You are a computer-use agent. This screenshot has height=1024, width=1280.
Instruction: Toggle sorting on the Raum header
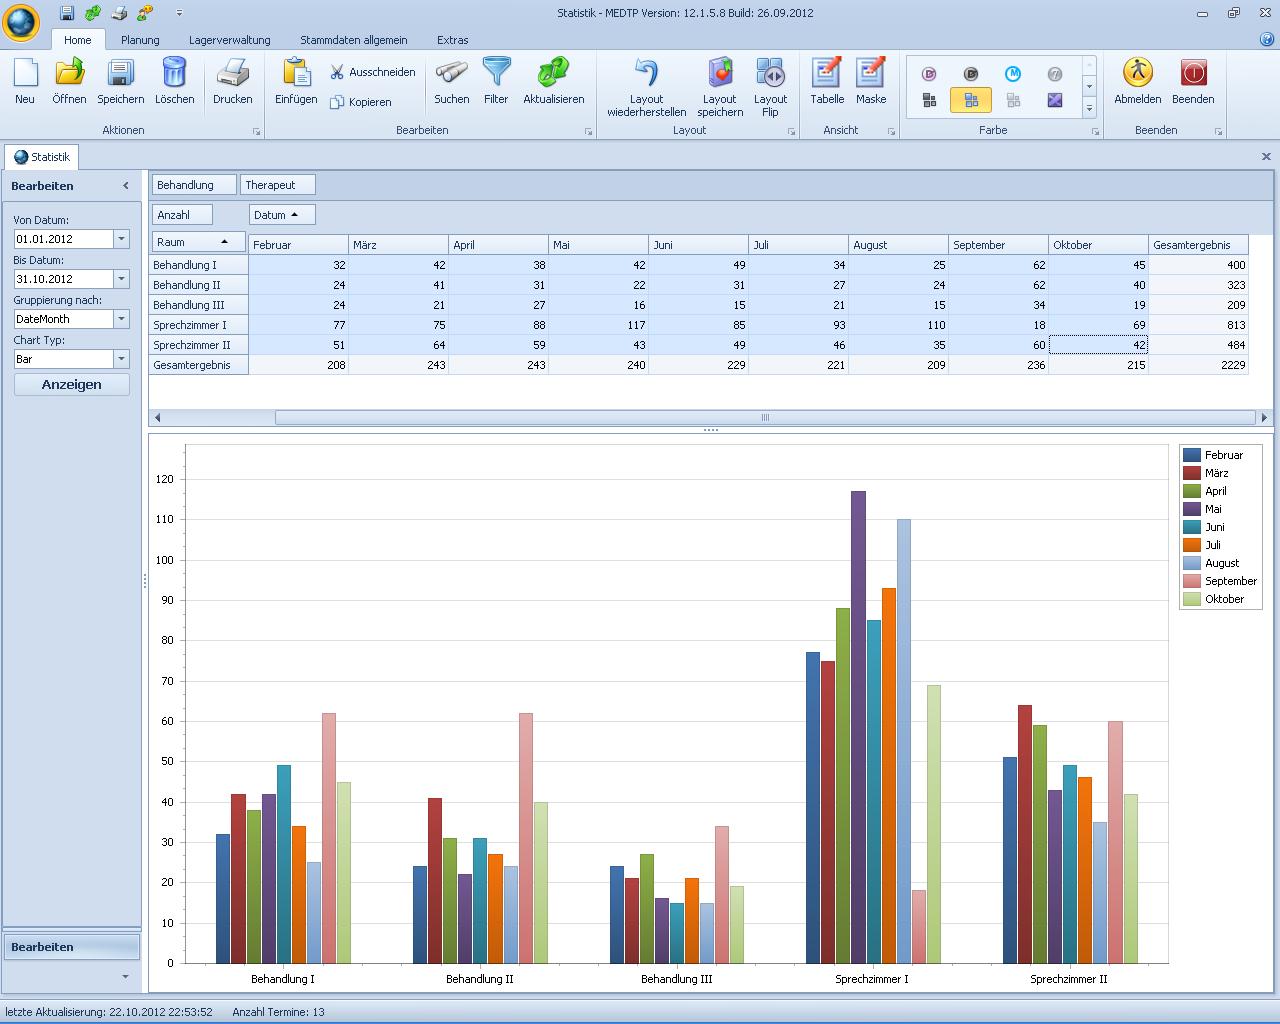point(198,242)
